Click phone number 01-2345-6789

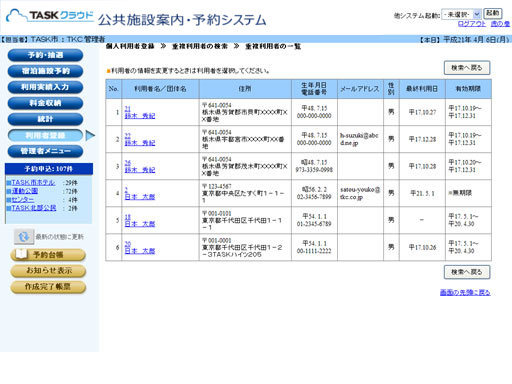pyautogui.click(x=314, y=224)
